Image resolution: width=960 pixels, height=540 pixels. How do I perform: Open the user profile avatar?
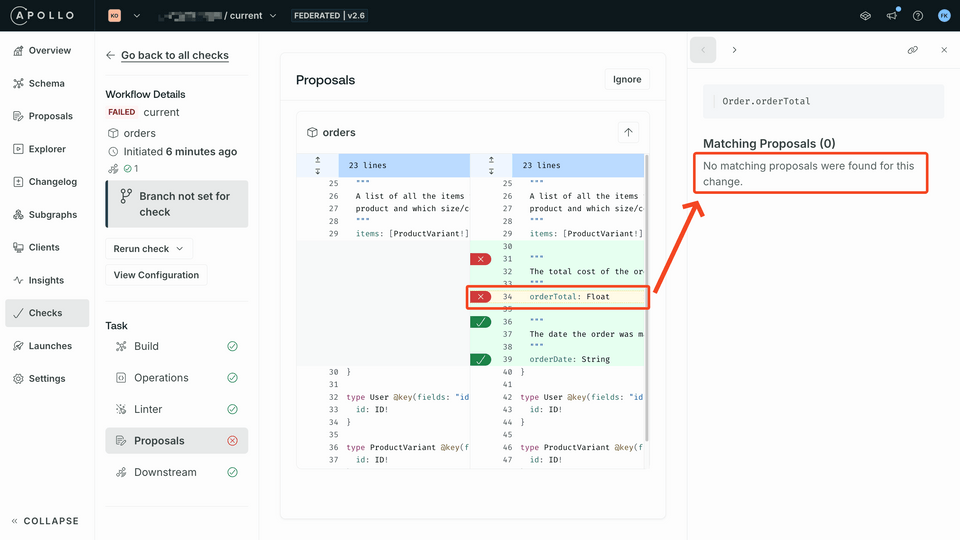pyautogui.click(x=944, y=16)
